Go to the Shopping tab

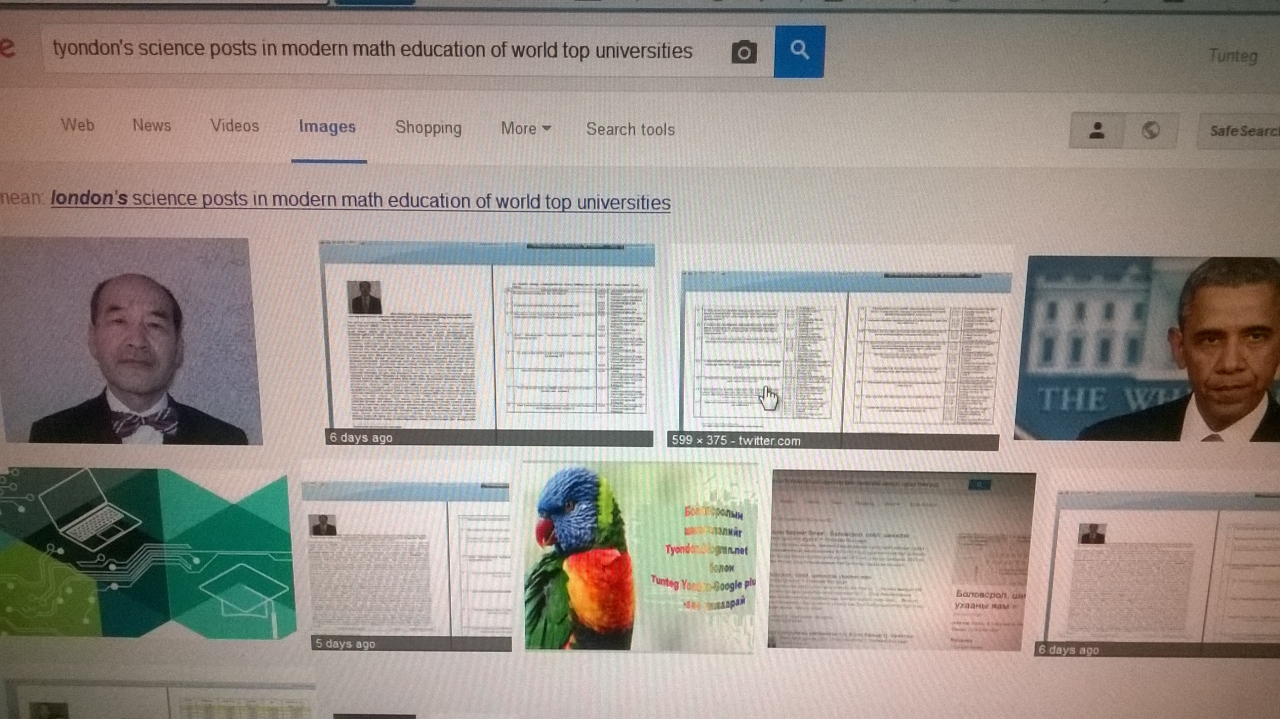coord(428,127)
